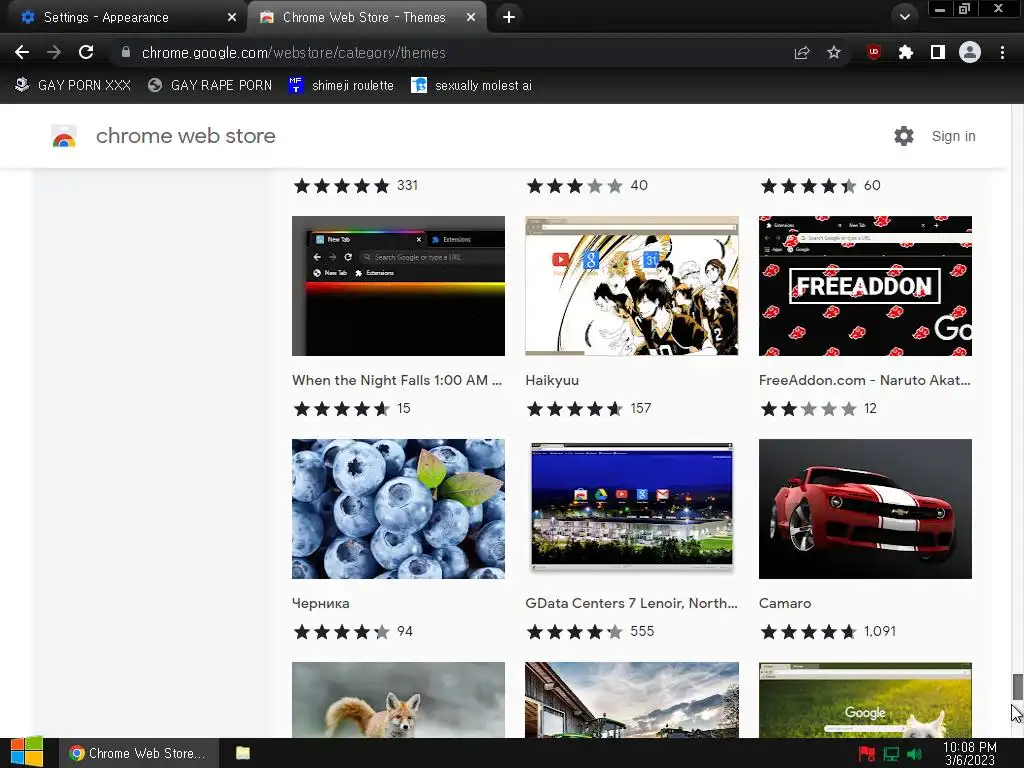Click the address bar URL field

point(451,52)
